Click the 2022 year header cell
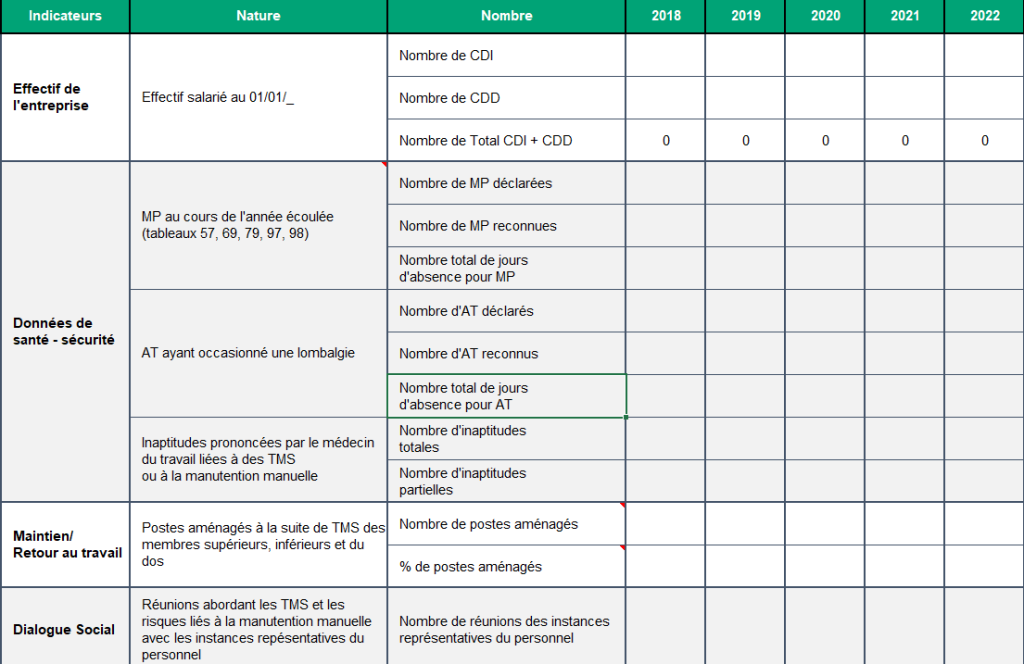The width and height of the screenshot is (1024, 664). (984, 16)
